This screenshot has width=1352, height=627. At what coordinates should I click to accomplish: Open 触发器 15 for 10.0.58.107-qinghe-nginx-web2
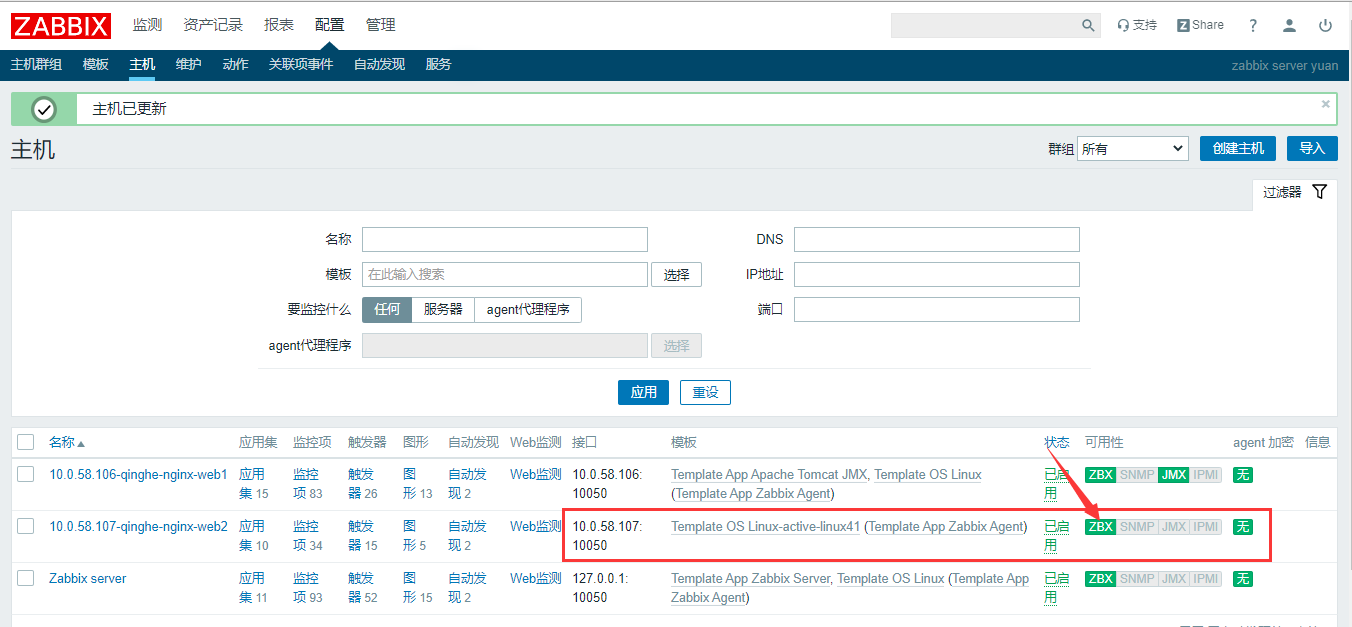click(x=360, y=535)
